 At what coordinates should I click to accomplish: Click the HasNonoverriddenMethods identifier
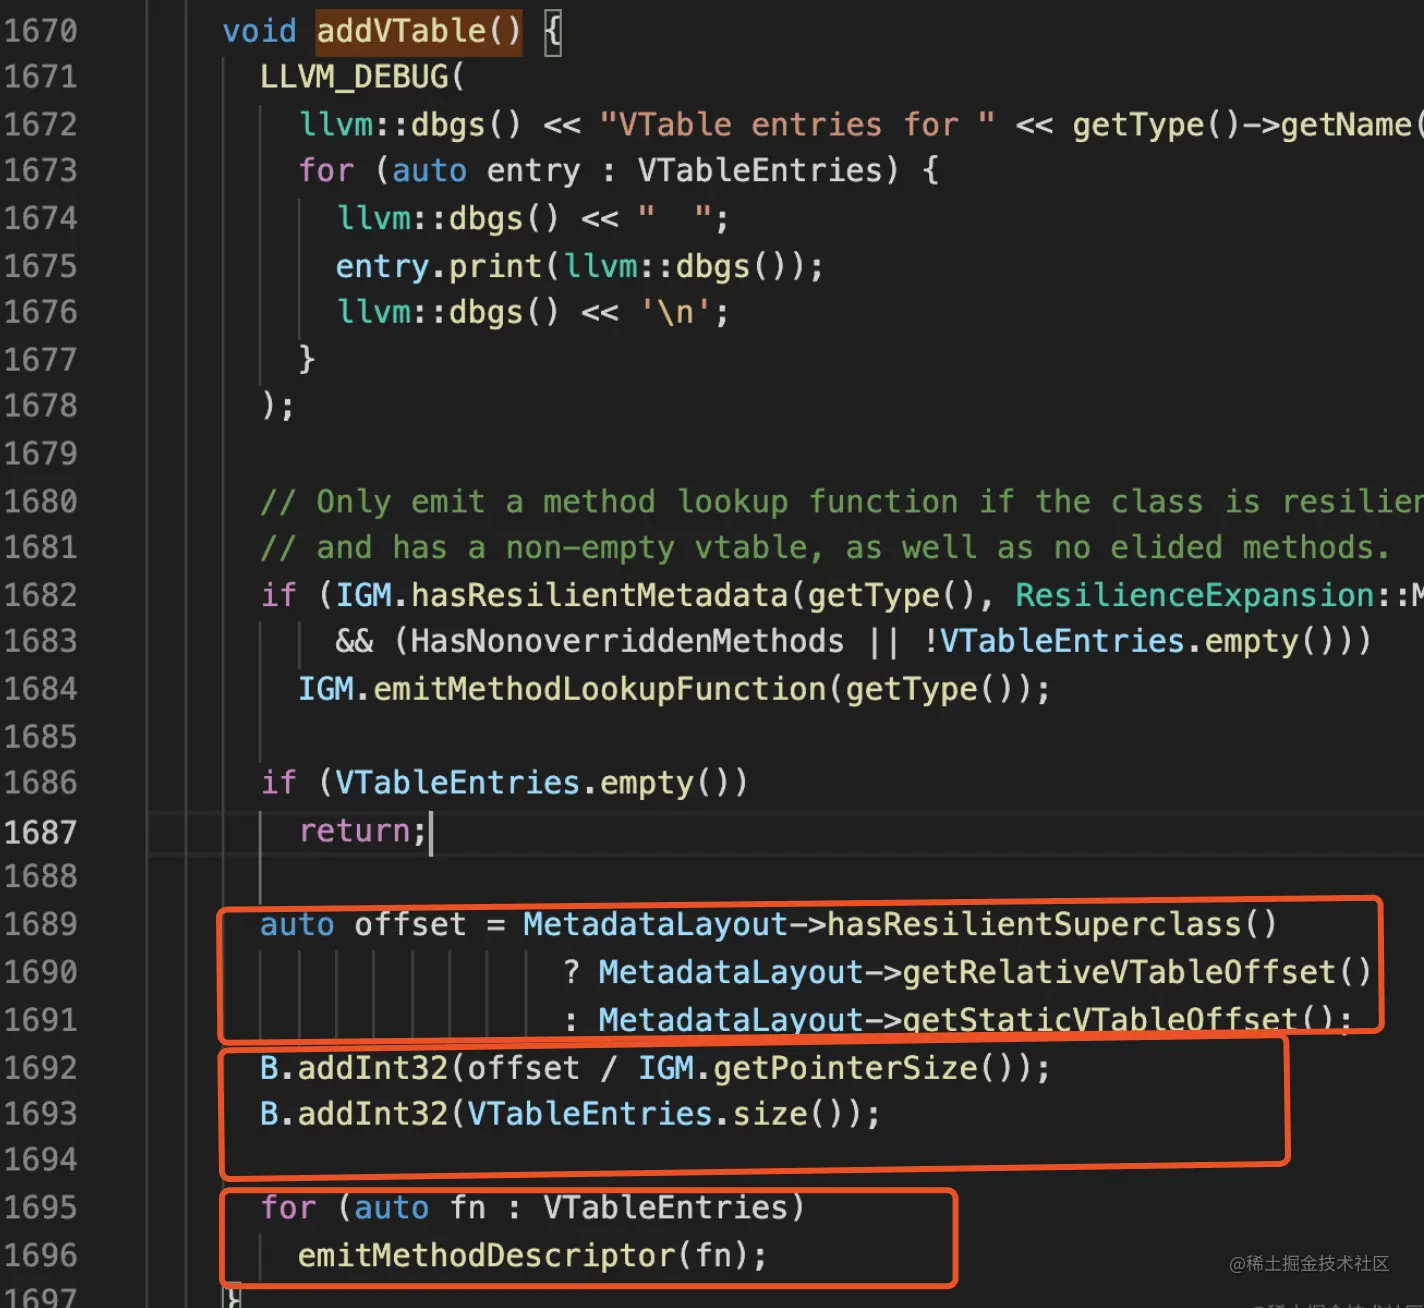pyautogui.click(x=627, y=641)
